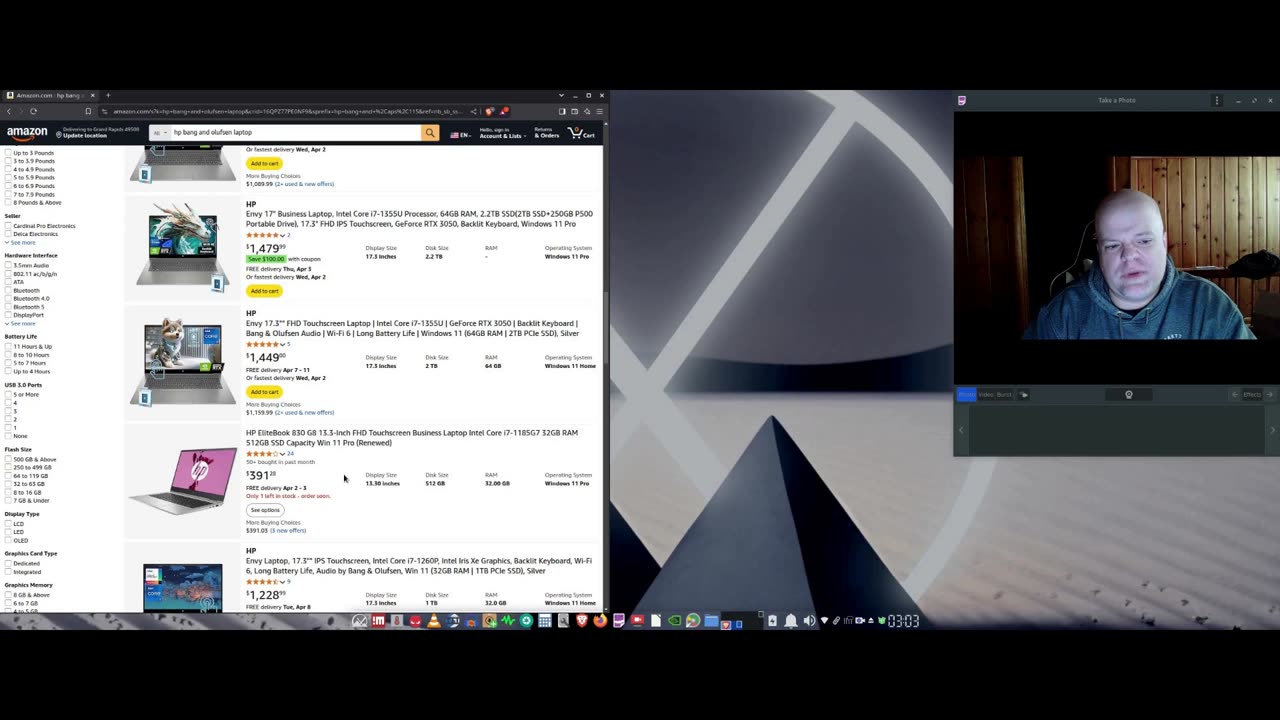Check the Dedicated graphics card filter
The width and height of the screenshot is (1280, 720).
point(9,563)
